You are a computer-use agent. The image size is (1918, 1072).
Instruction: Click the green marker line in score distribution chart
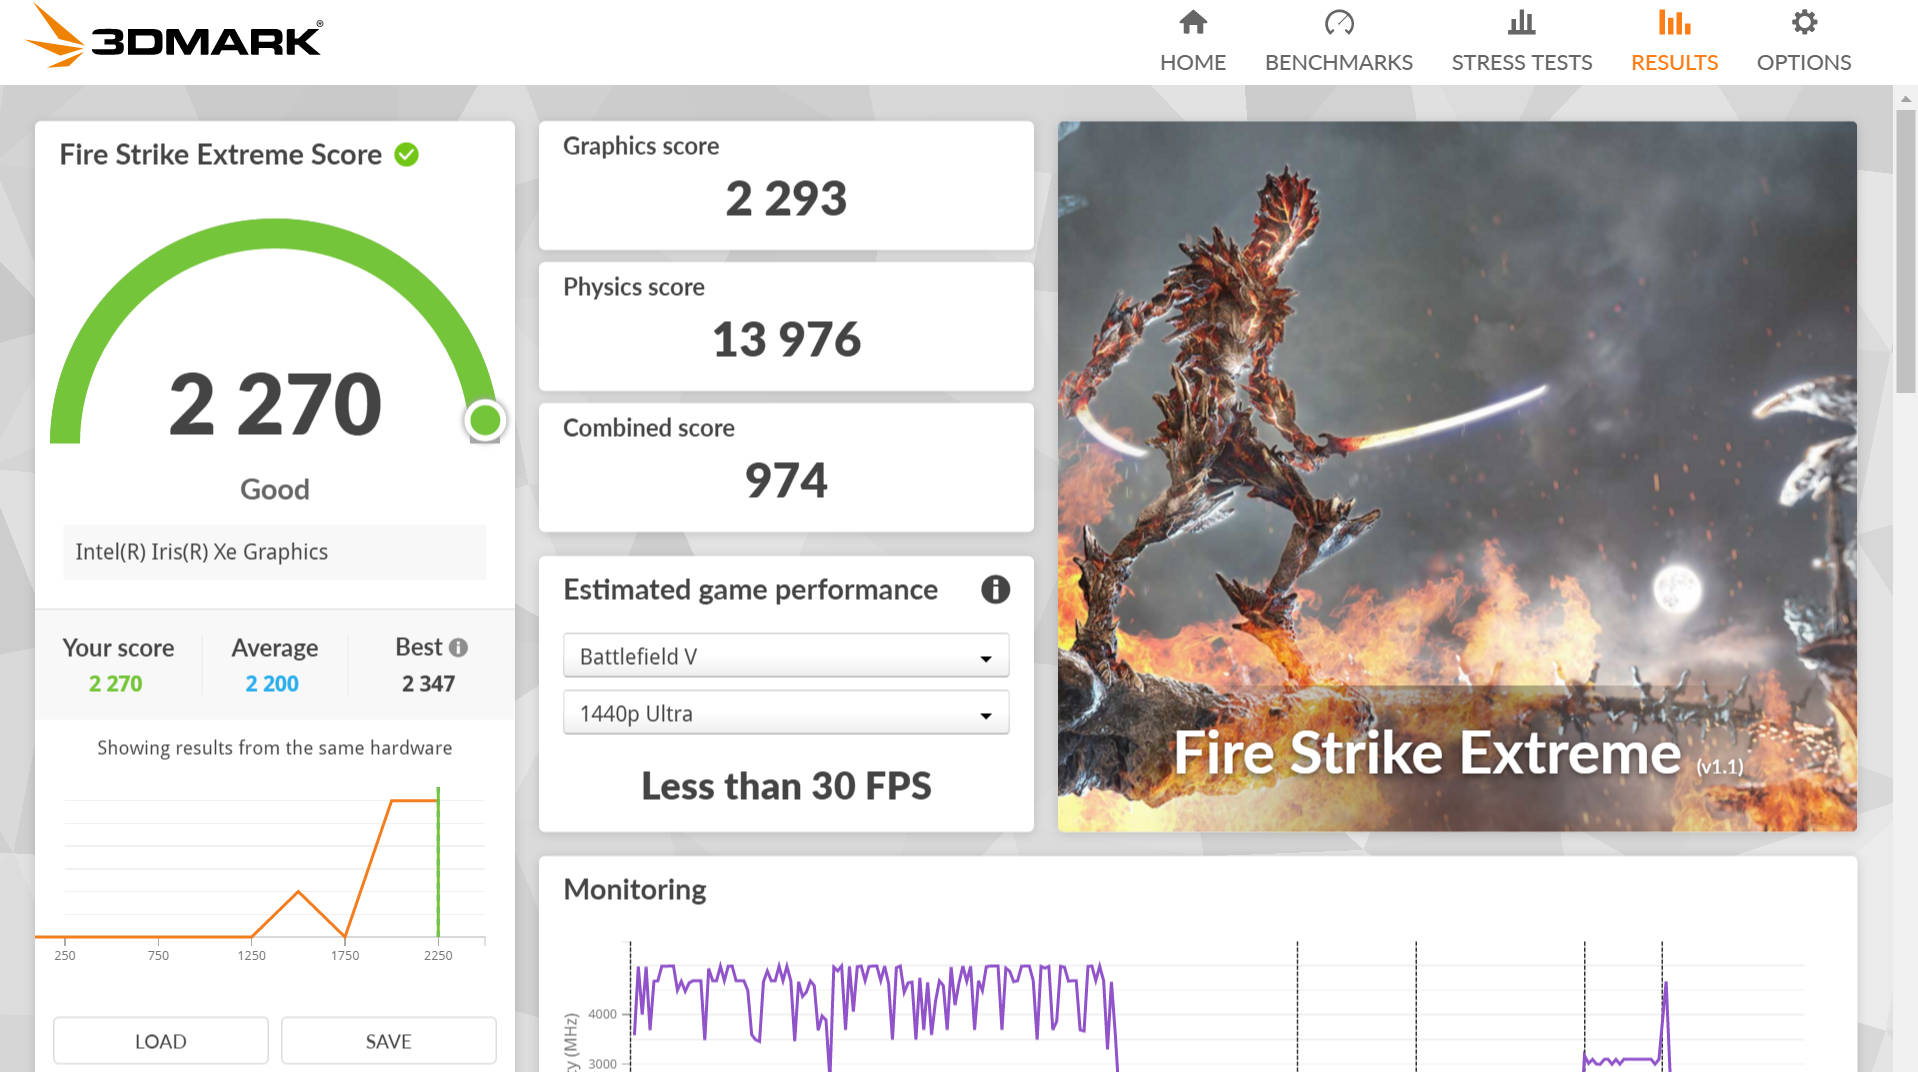[x=438, y=862]
